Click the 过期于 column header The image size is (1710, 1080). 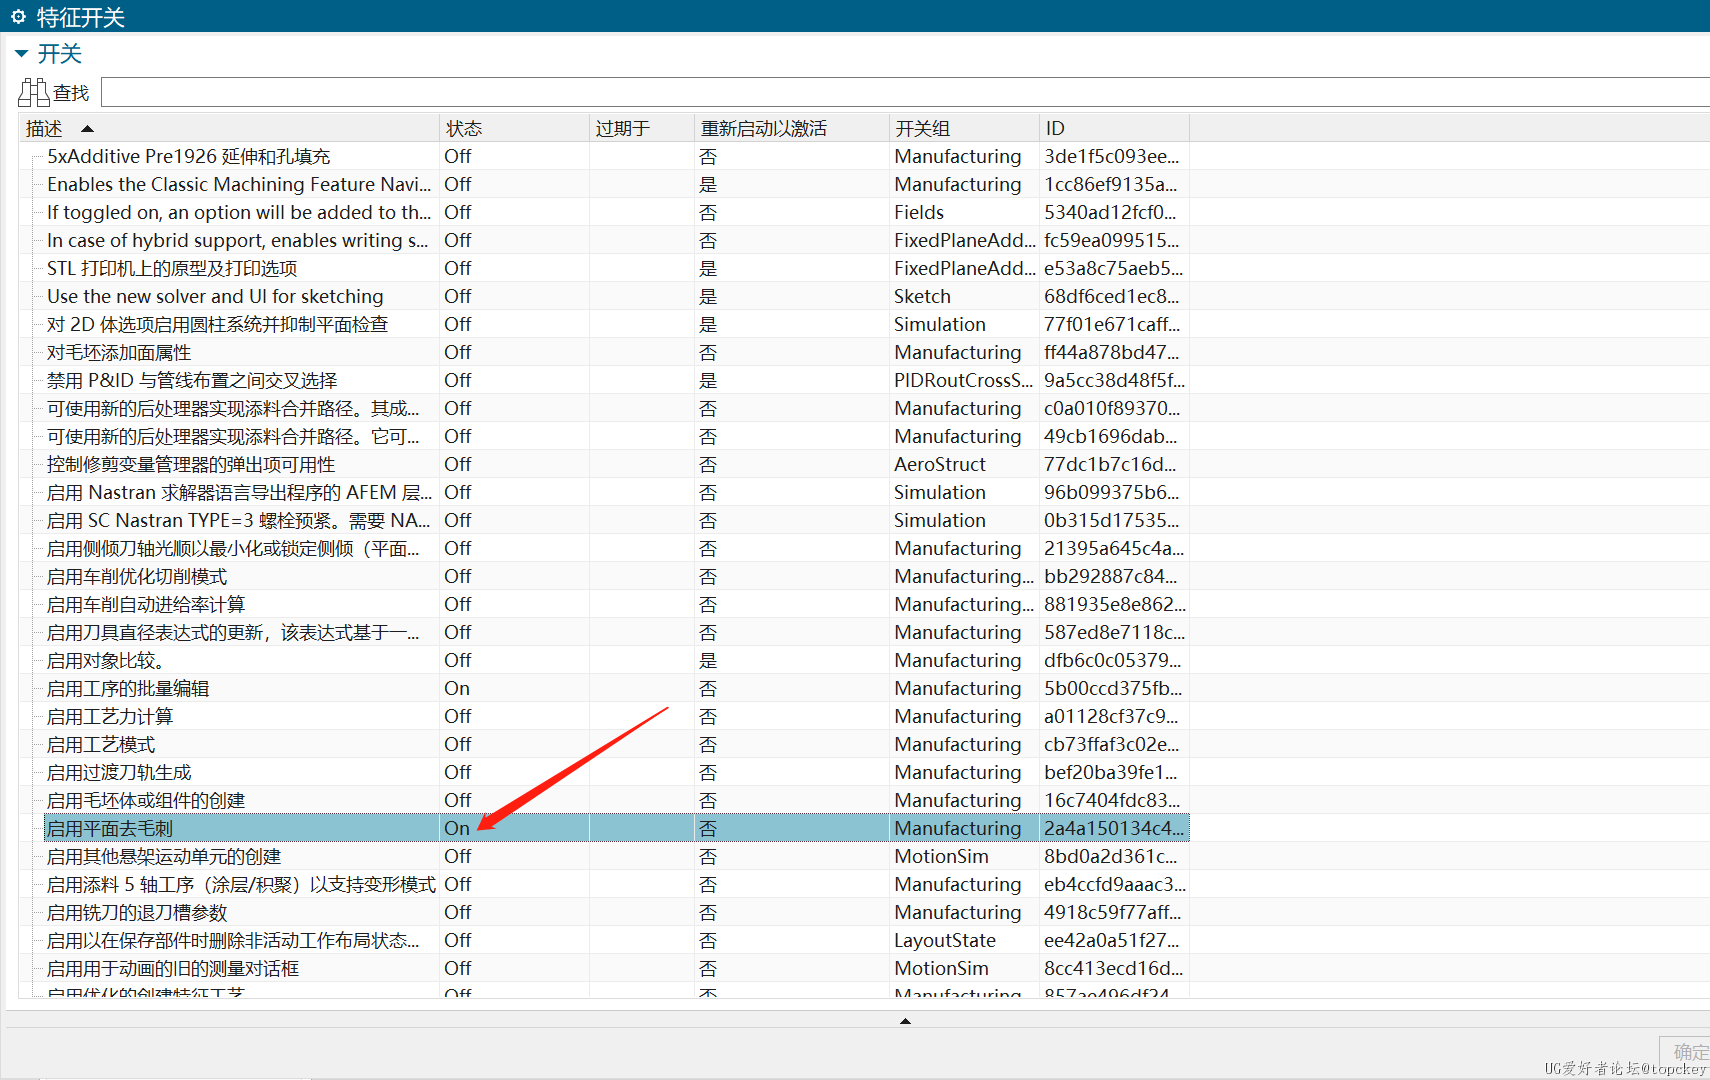pos(642,128)
